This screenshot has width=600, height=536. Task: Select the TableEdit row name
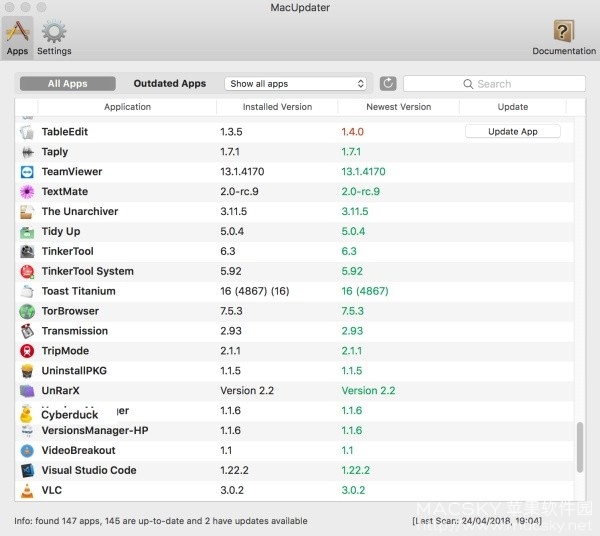tap(65, 132)
